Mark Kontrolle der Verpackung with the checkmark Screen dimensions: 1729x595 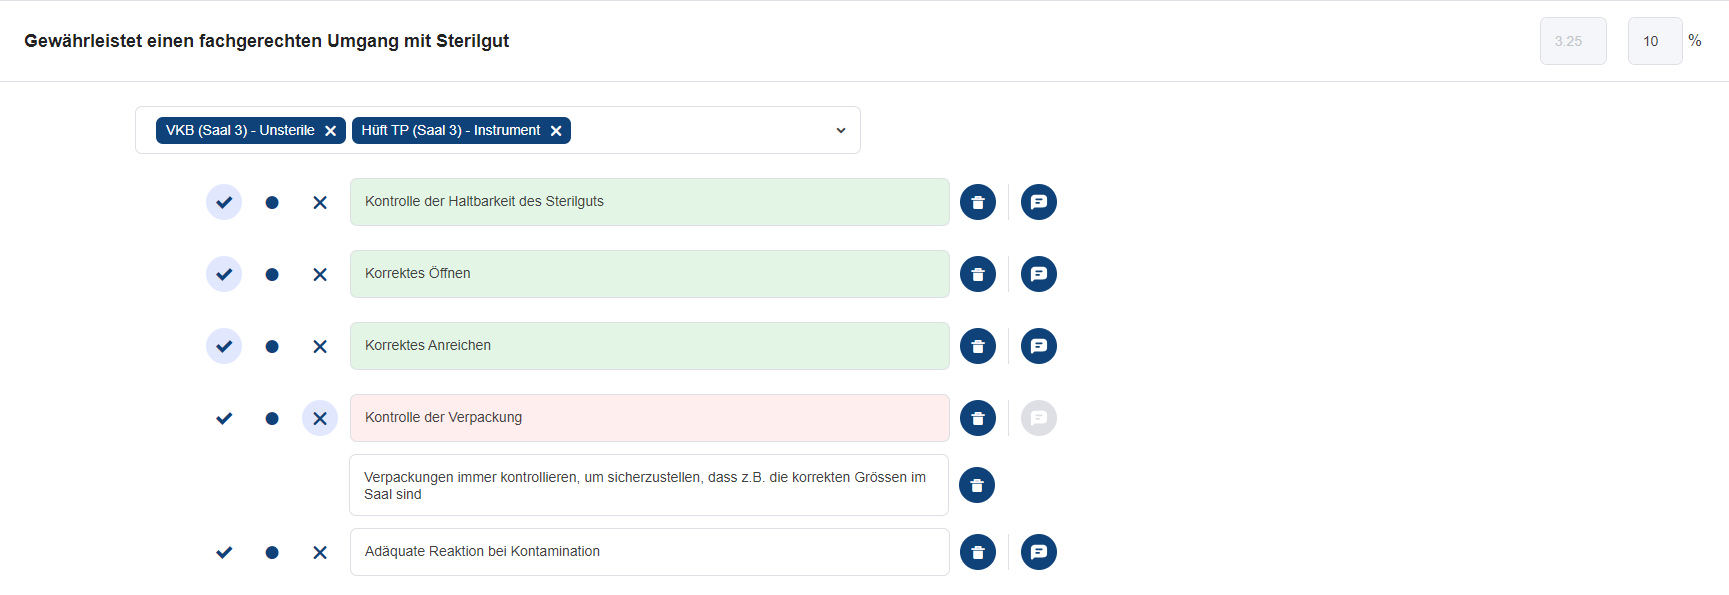224,418
